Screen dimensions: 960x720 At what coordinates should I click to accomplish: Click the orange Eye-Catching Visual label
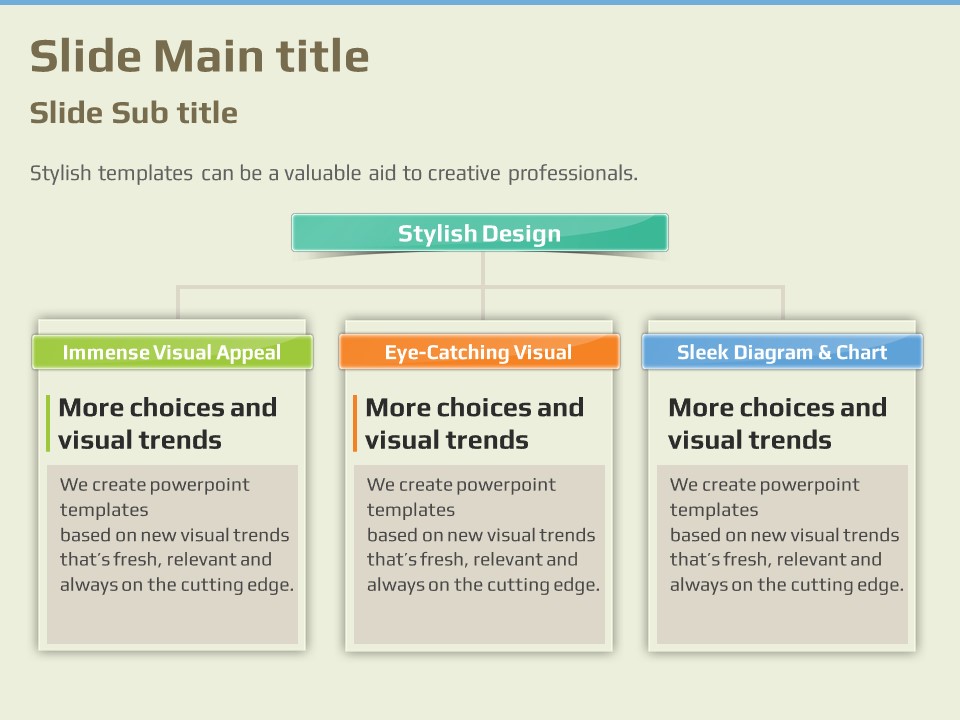click(478, 352)
